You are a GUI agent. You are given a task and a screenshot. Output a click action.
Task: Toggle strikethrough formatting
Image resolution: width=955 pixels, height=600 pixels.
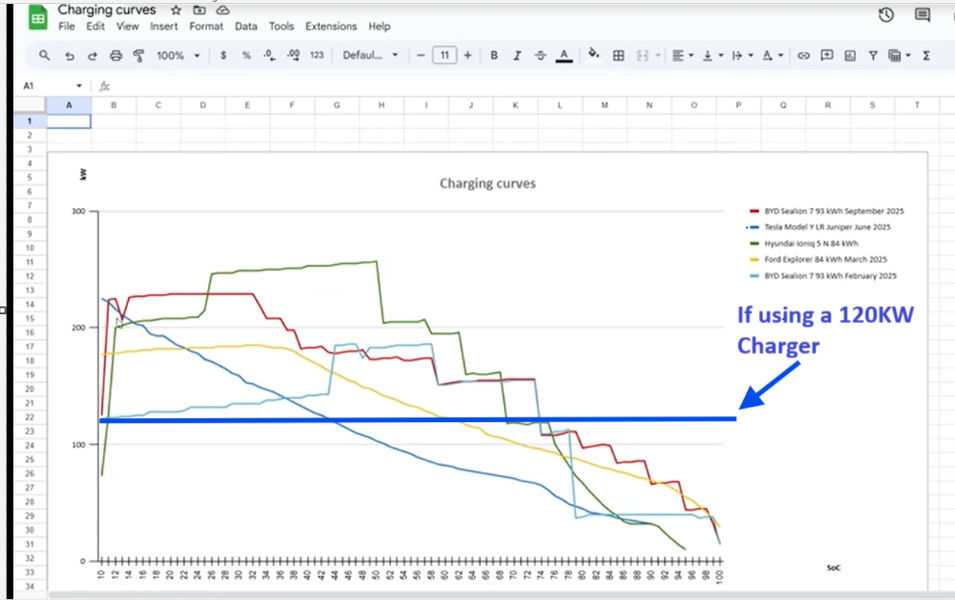540,56
